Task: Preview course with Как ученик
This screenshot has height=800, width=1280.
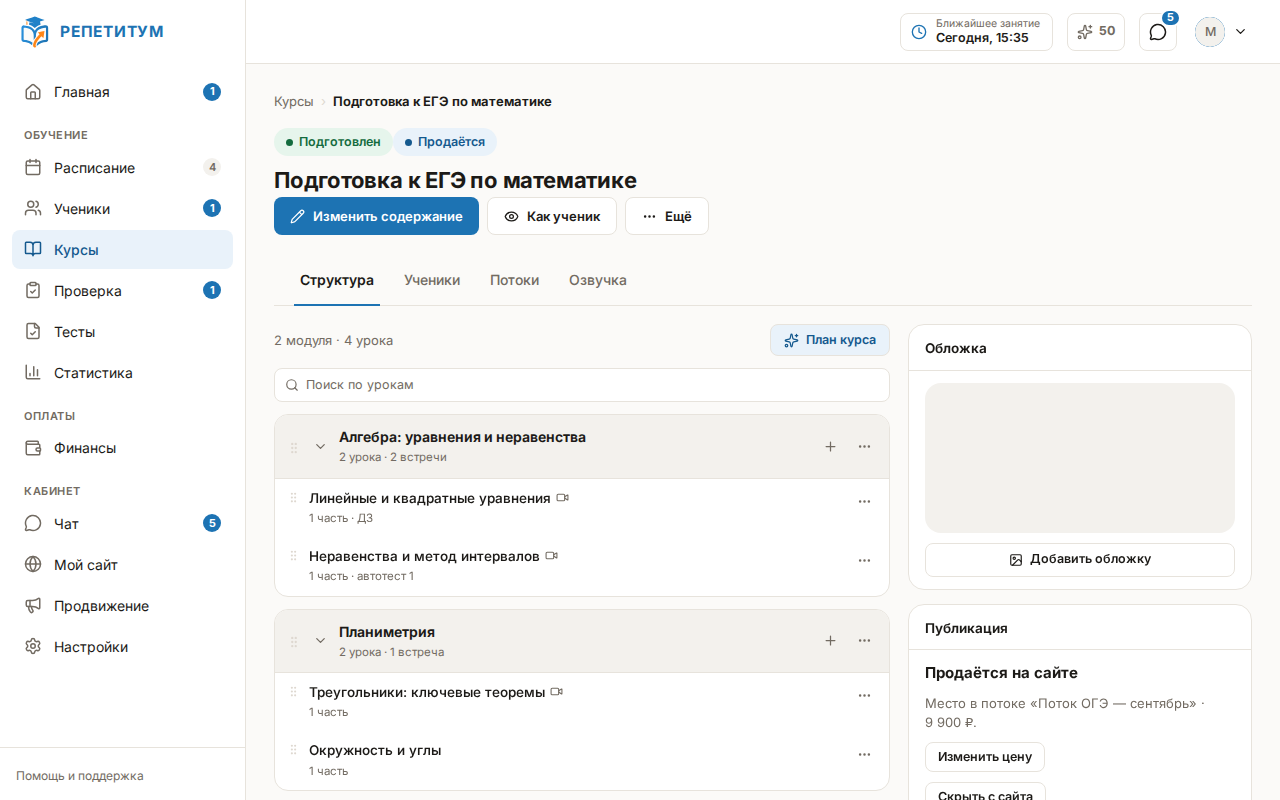Action: pyautogui.click(x=552, y=216)
